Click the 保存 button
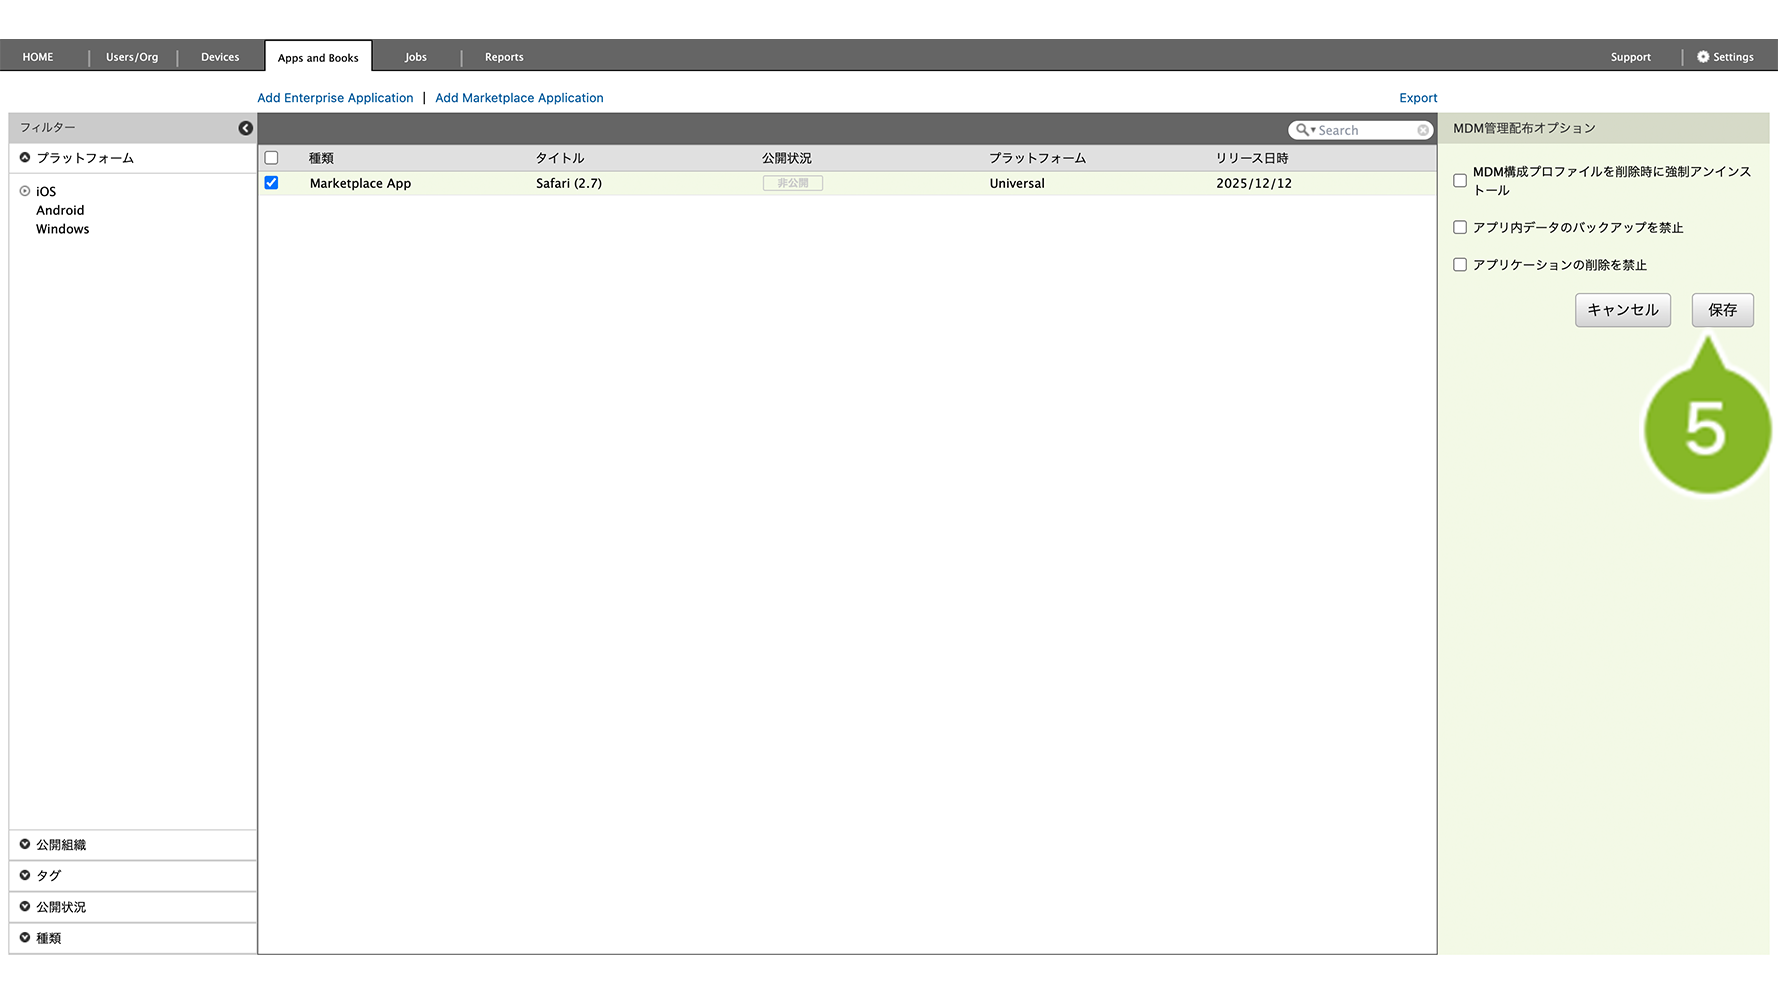This screenshot has width=1778, height=1000. pyautogui.click(x=1722, y=310)
